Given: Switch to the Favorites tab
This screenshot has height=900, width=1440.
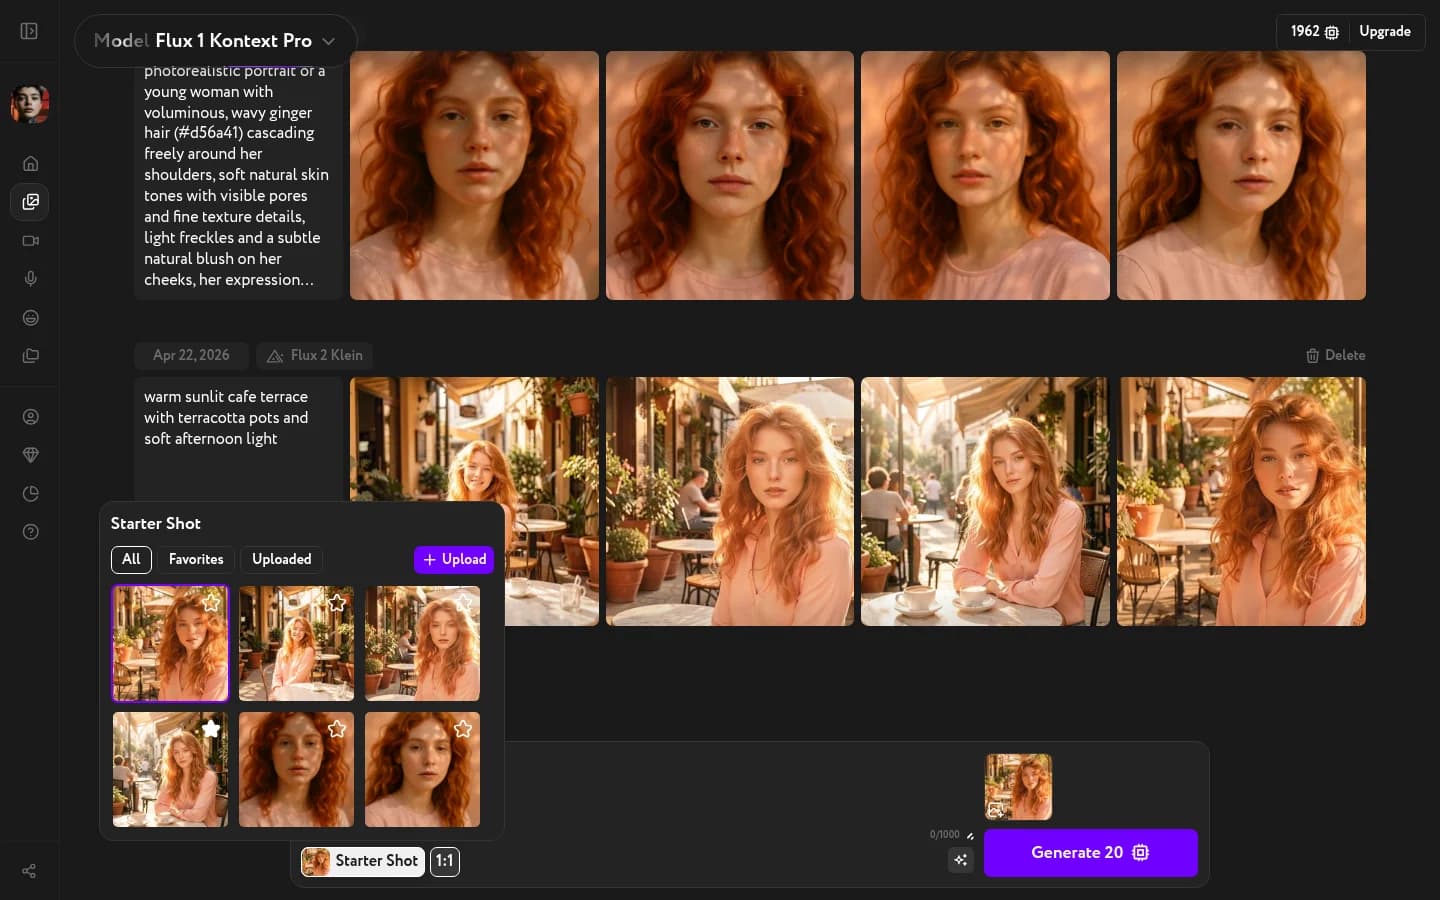Looking at the screenshot, I should 196,560.
